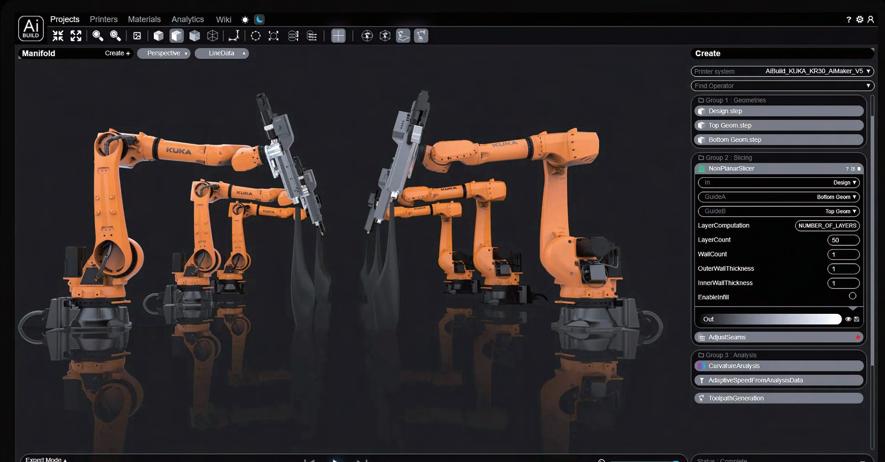
Task: Open the In Design dropdown
Action: 779,183
